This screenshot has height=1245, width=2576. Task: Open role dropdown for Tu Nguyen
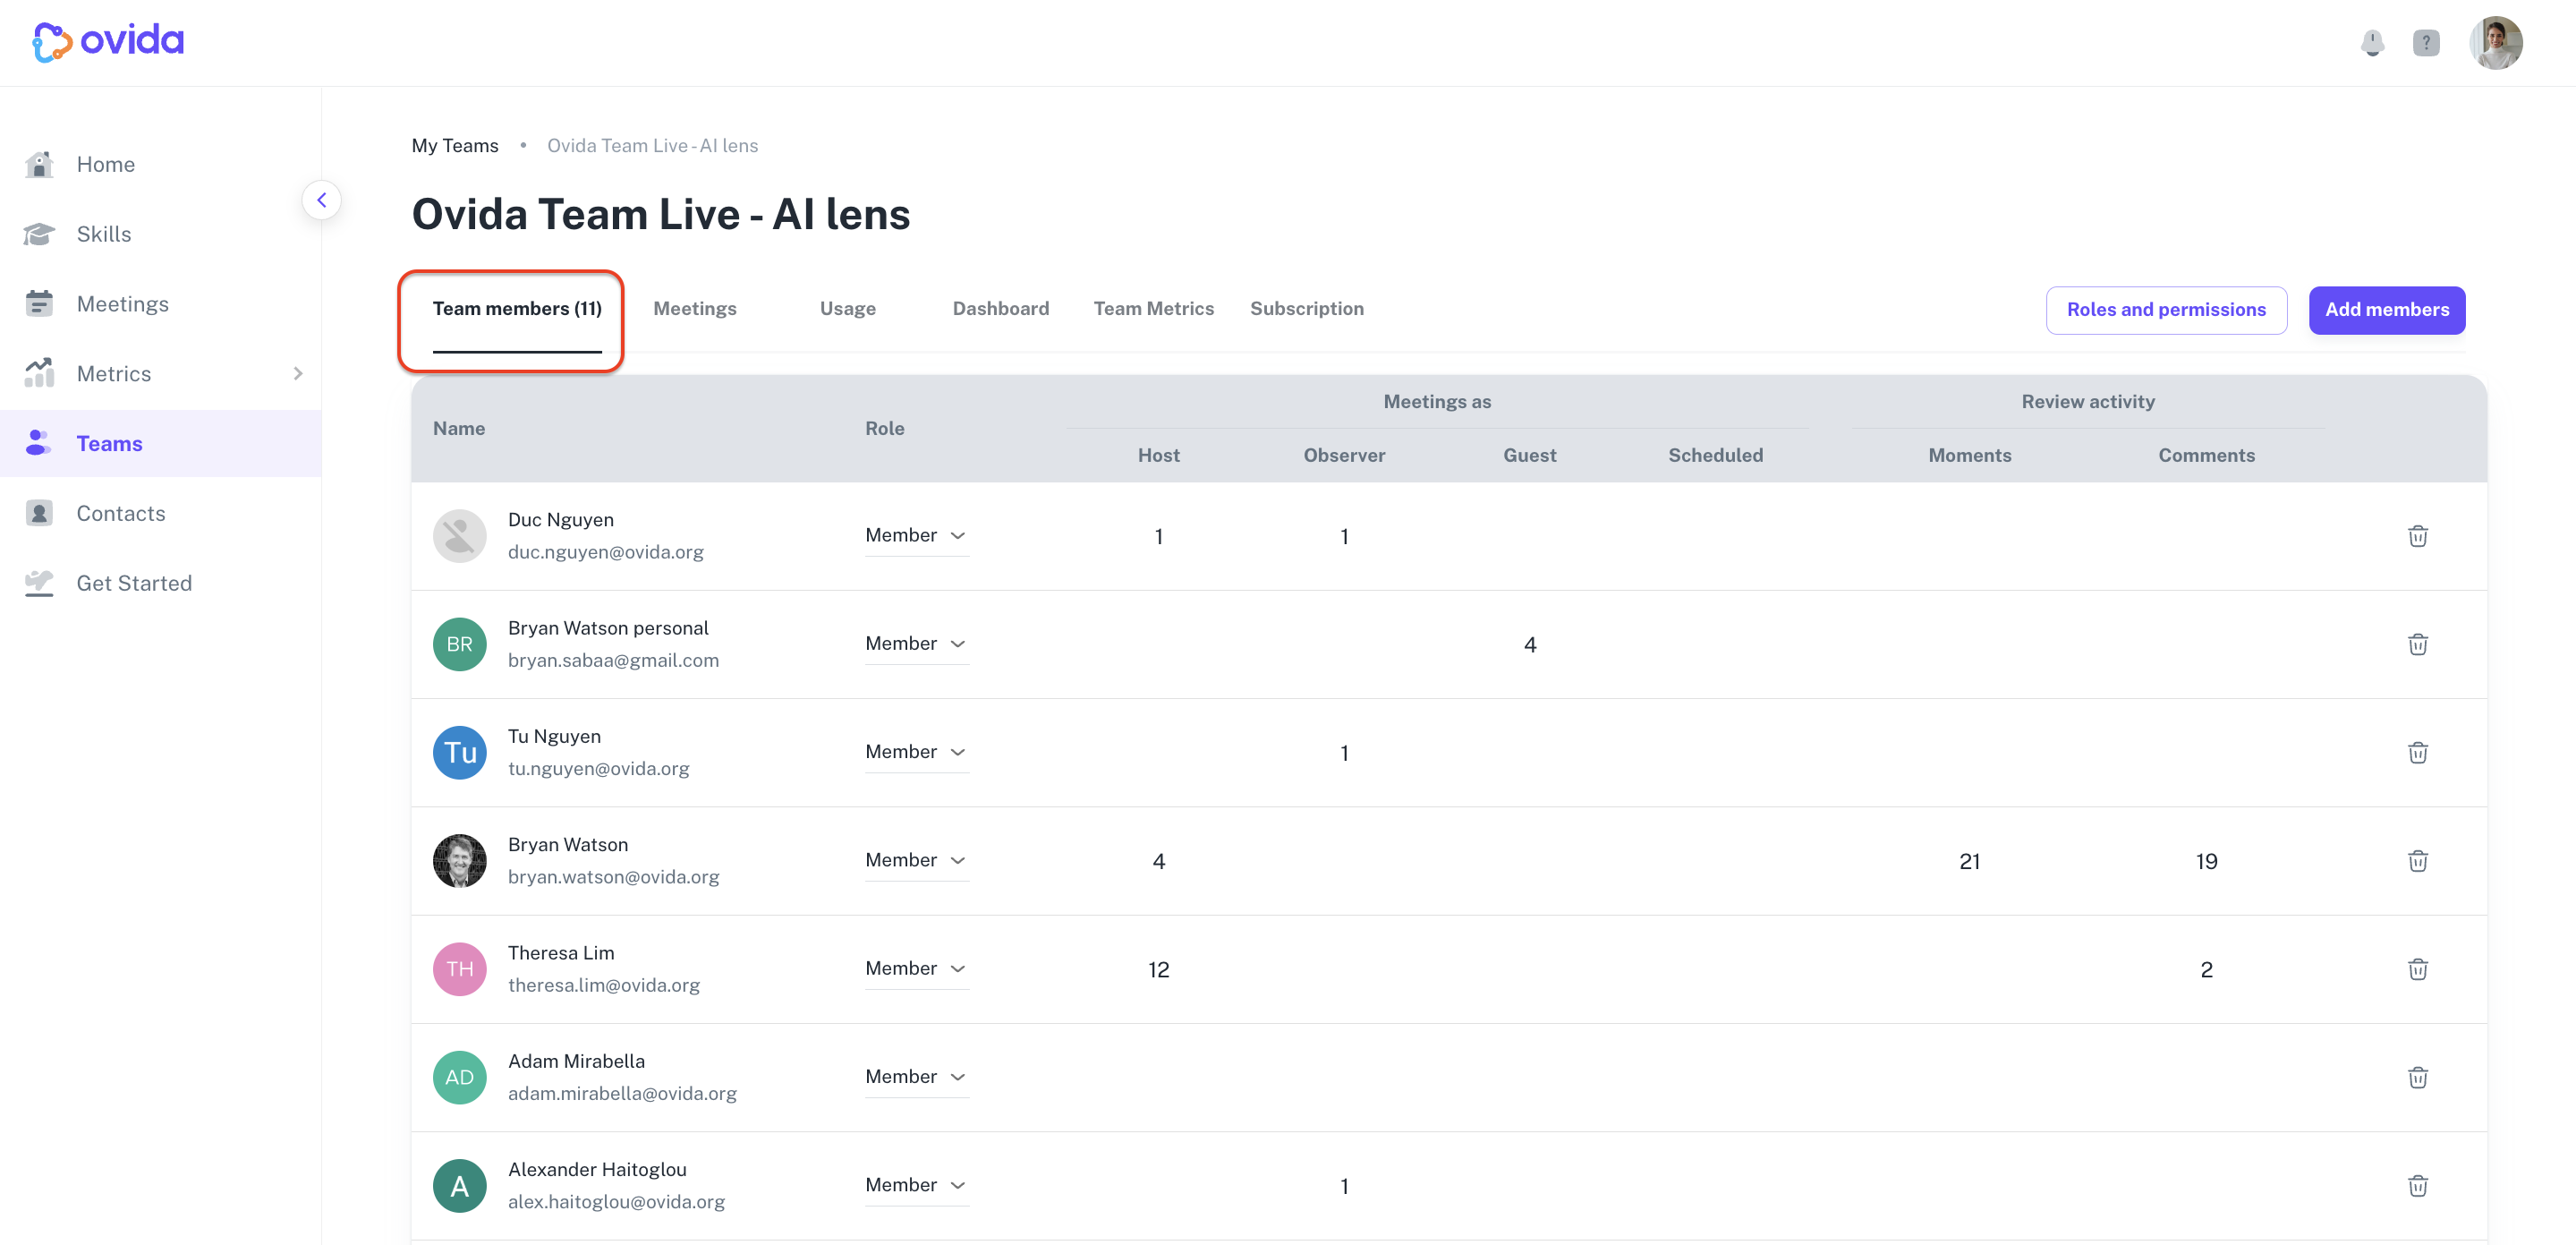pos(917,751)
